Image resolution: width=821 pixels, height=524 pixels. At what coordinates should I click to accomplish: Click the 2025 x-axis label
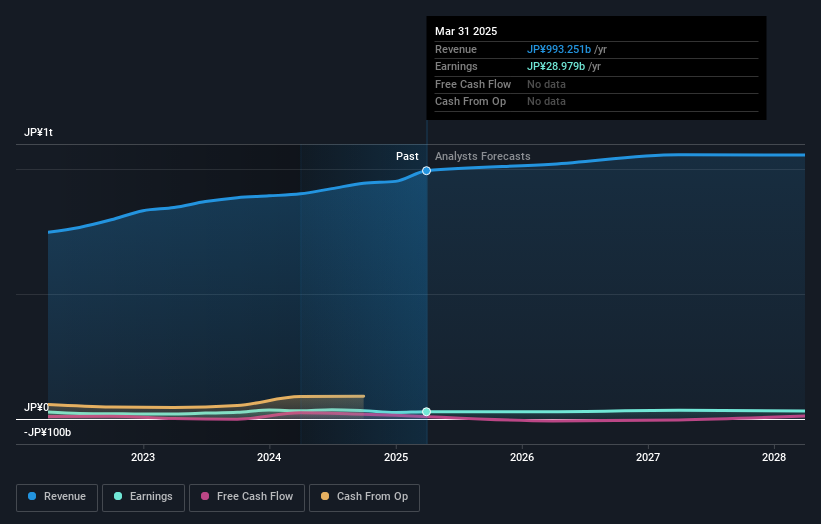coord(396,458)
